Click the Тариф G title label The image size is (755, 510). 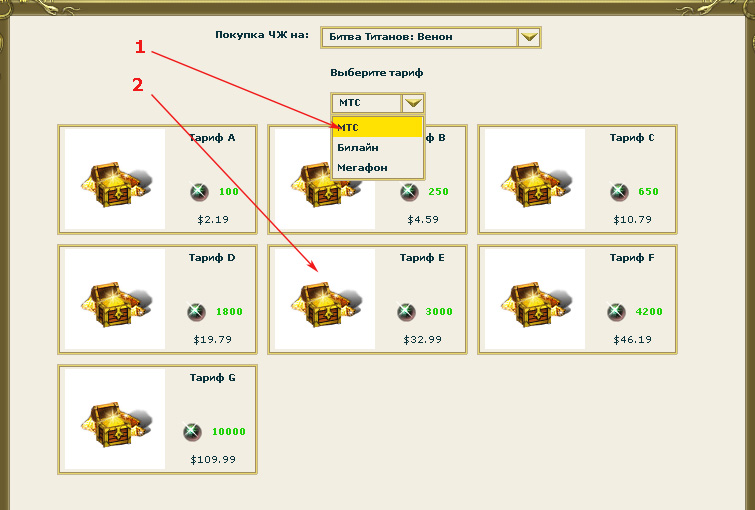click(212, 378)
